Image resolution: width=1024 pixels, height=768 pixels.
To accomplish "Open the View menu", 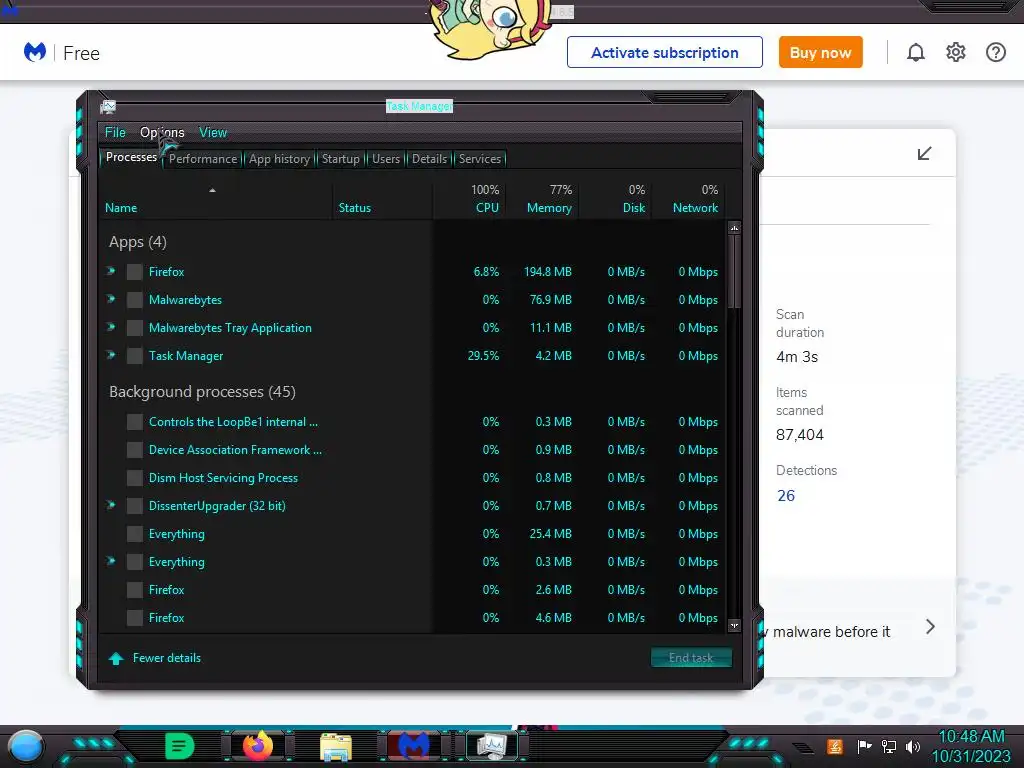I will 213,133.
